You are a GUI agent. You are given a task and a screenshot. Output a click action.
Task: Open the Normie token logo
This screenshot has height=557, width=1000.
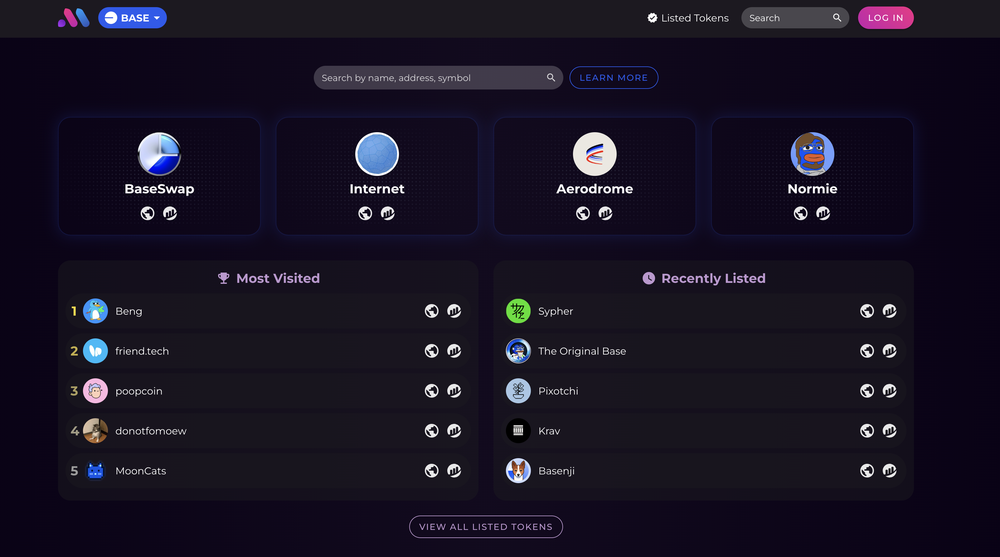pyautogui.click(x=812, y=154)
